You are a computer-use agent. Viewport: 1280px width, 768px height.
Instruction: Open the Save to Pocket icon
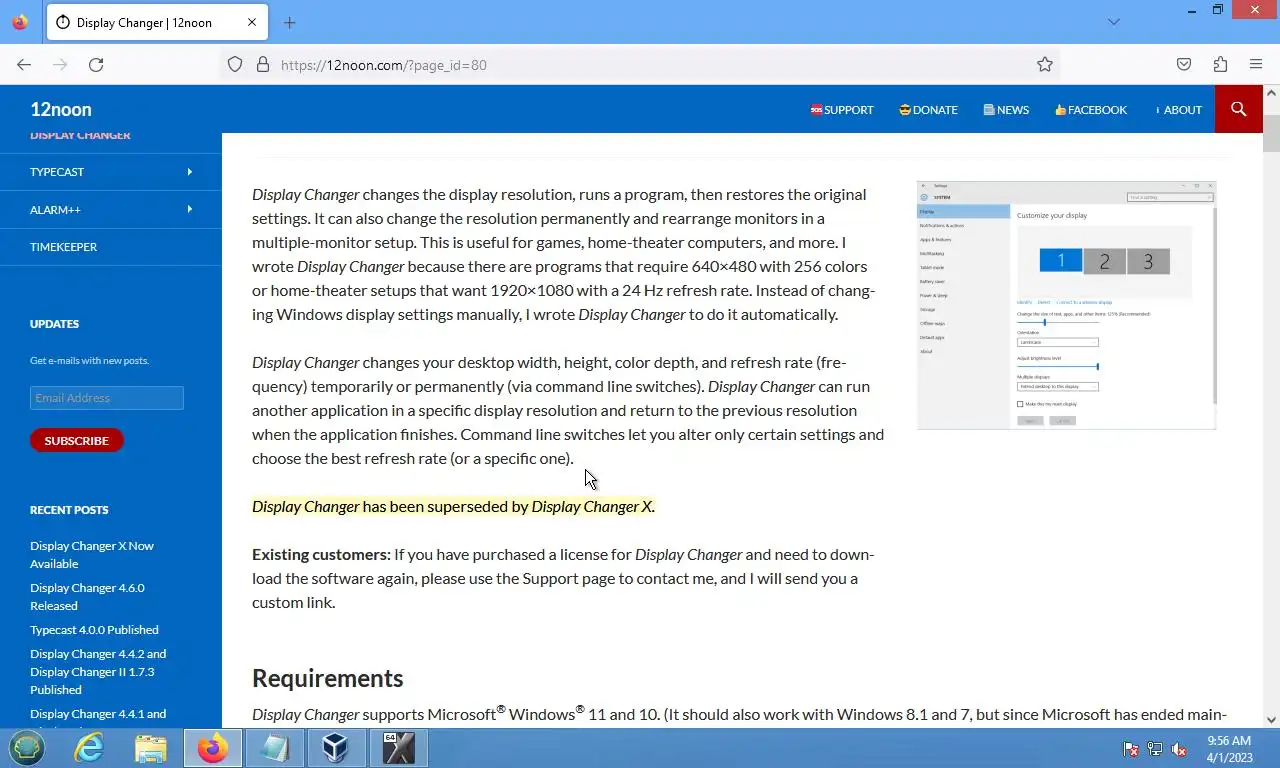point(1184,64)
